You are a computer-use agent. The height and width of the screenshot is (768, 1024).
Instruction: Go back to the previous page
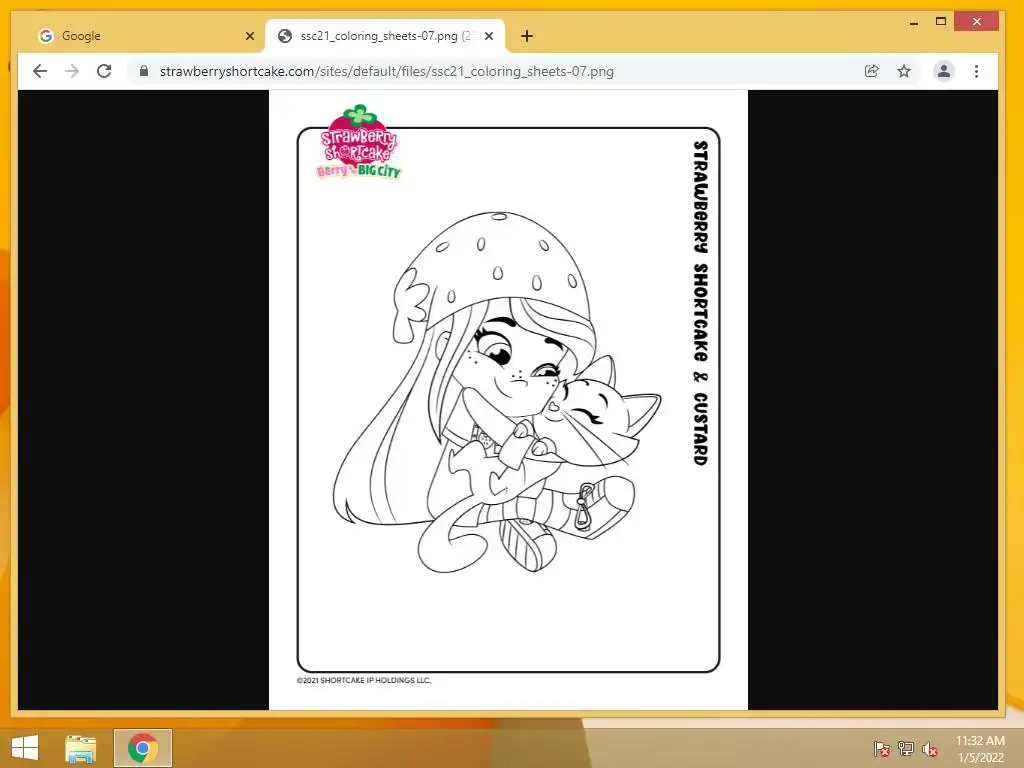[x=40, y=71]
